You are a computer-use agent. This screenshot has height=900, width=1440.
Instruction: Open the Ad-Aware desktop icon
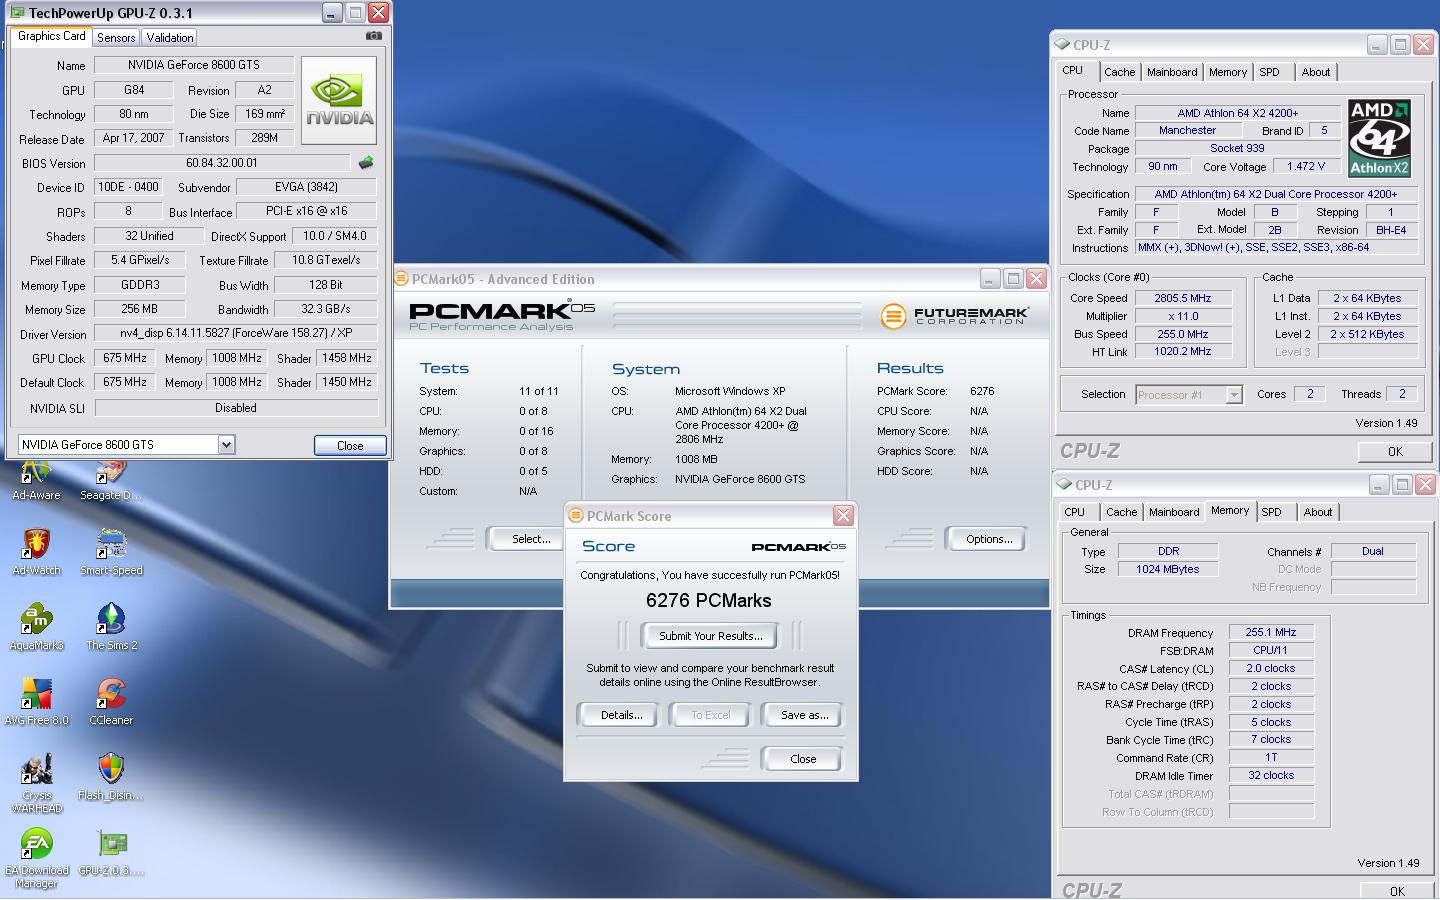pos(36,480)
